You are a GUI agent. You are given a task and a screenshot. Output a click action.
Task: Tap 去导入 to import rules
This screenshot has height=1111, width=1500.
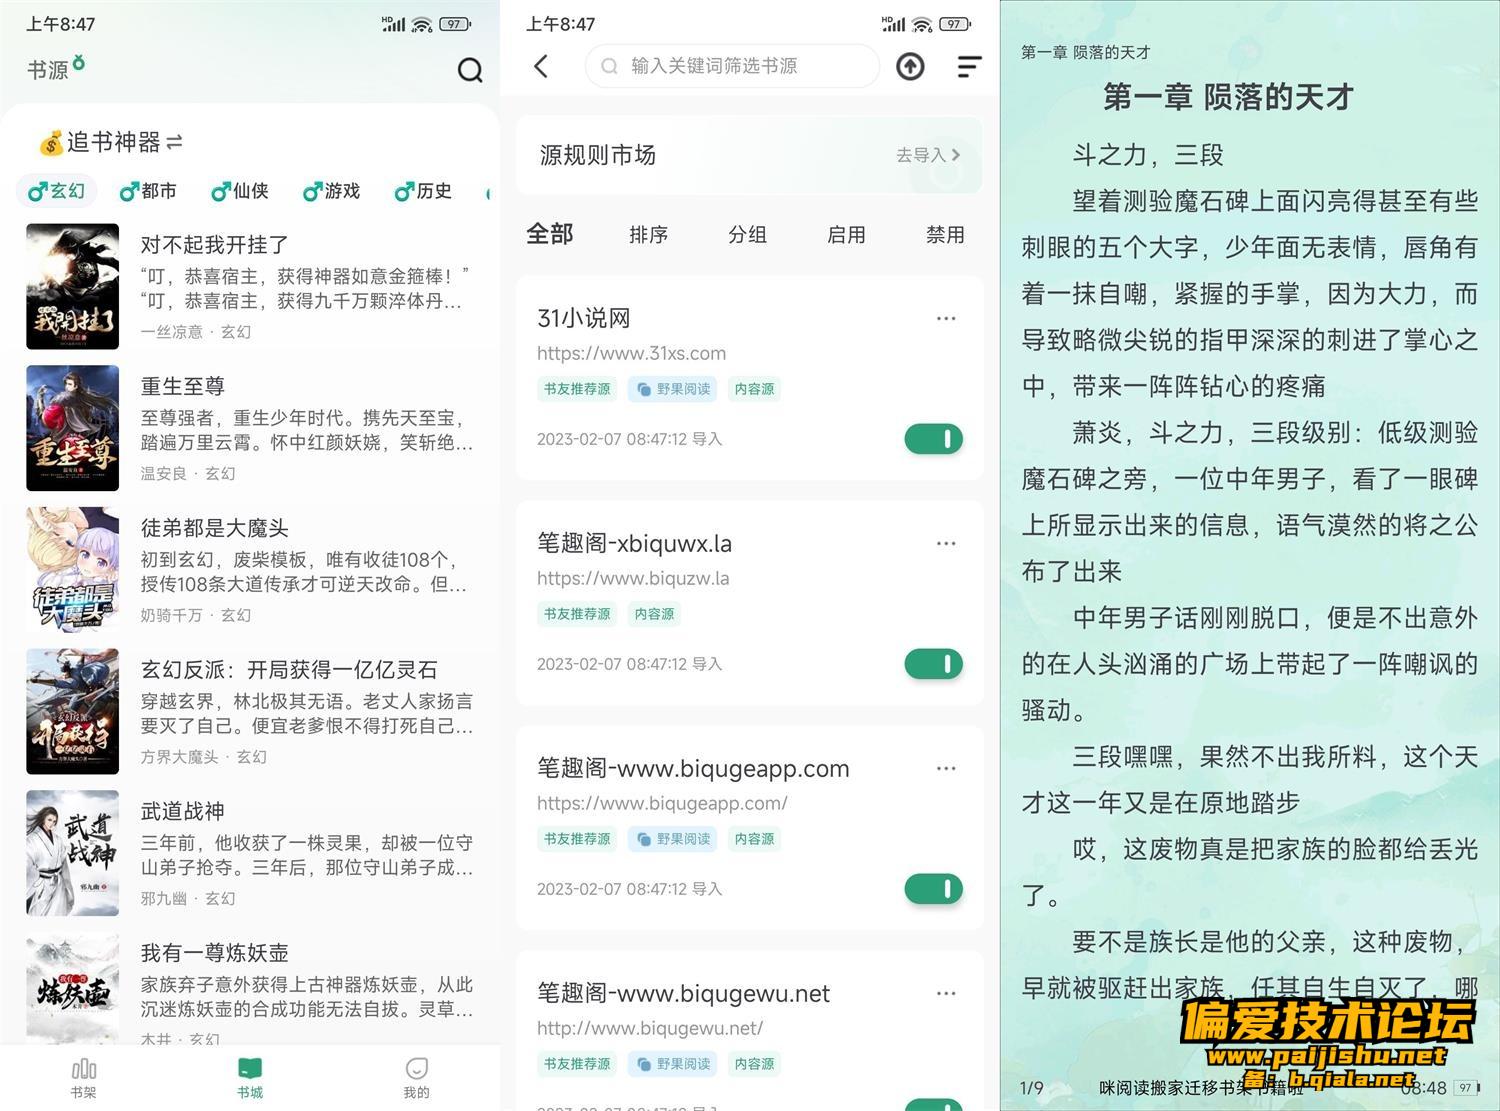click(928, 155)
